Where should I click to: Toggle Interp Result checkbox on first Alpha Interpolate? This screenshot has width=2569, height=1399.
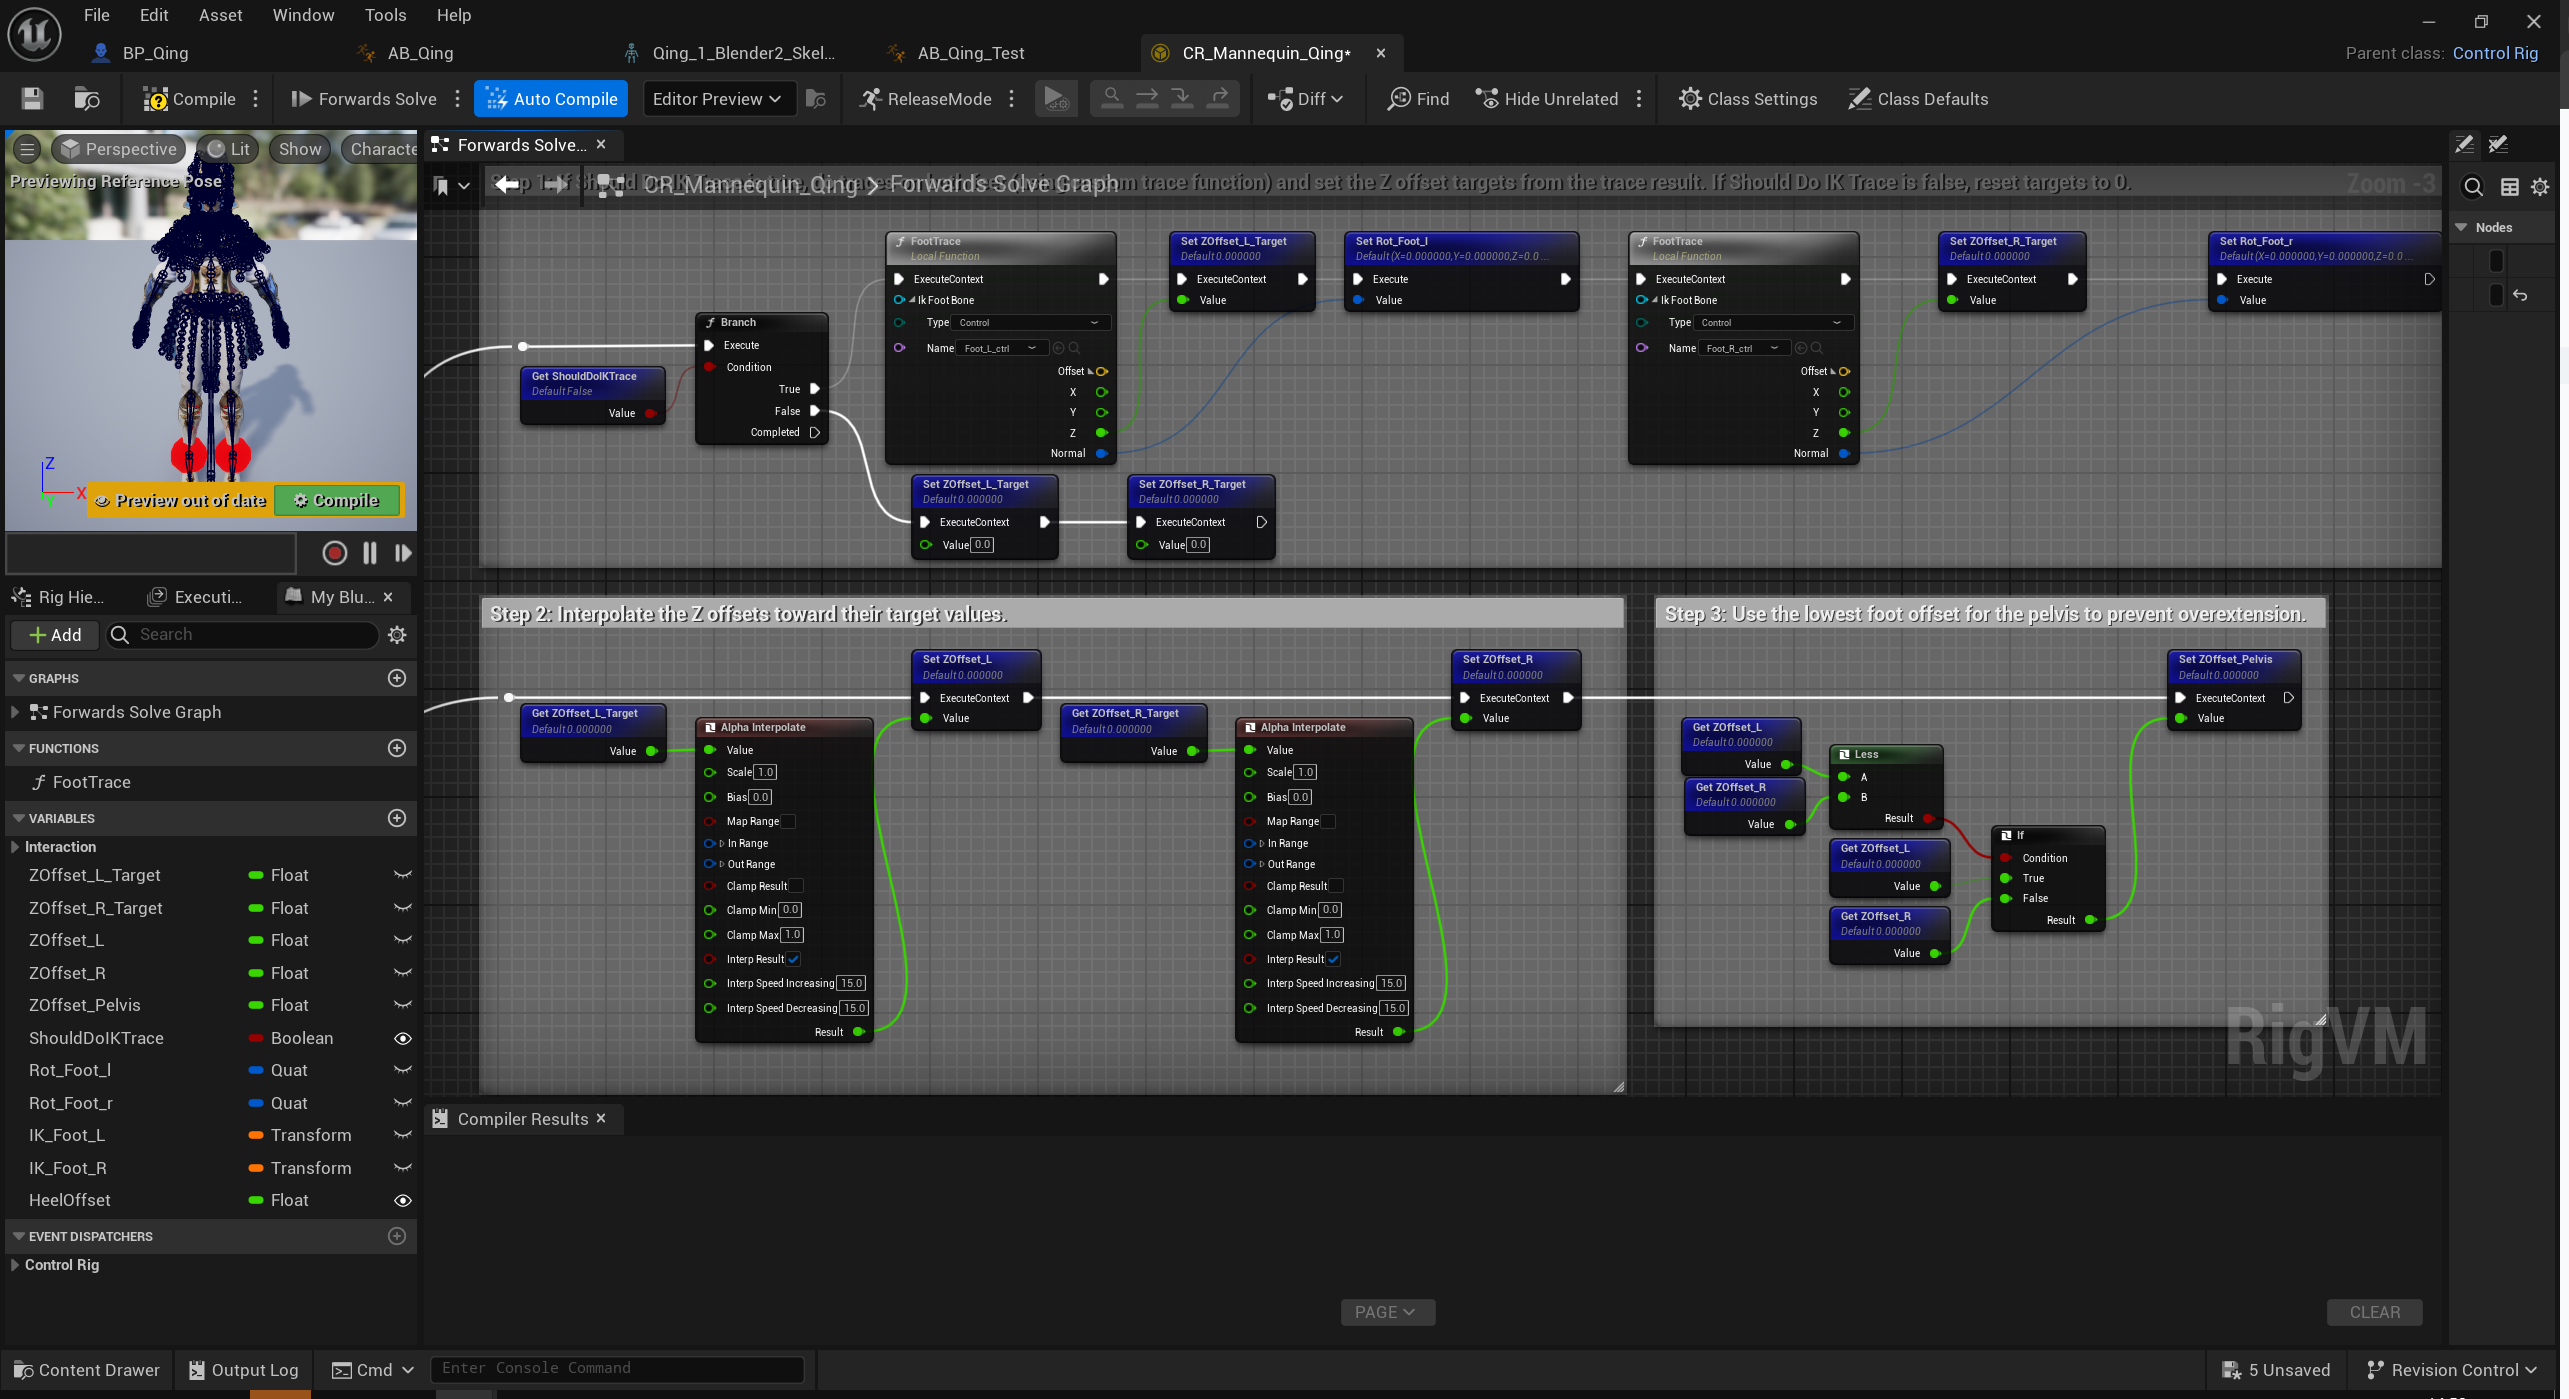(793, 959)
